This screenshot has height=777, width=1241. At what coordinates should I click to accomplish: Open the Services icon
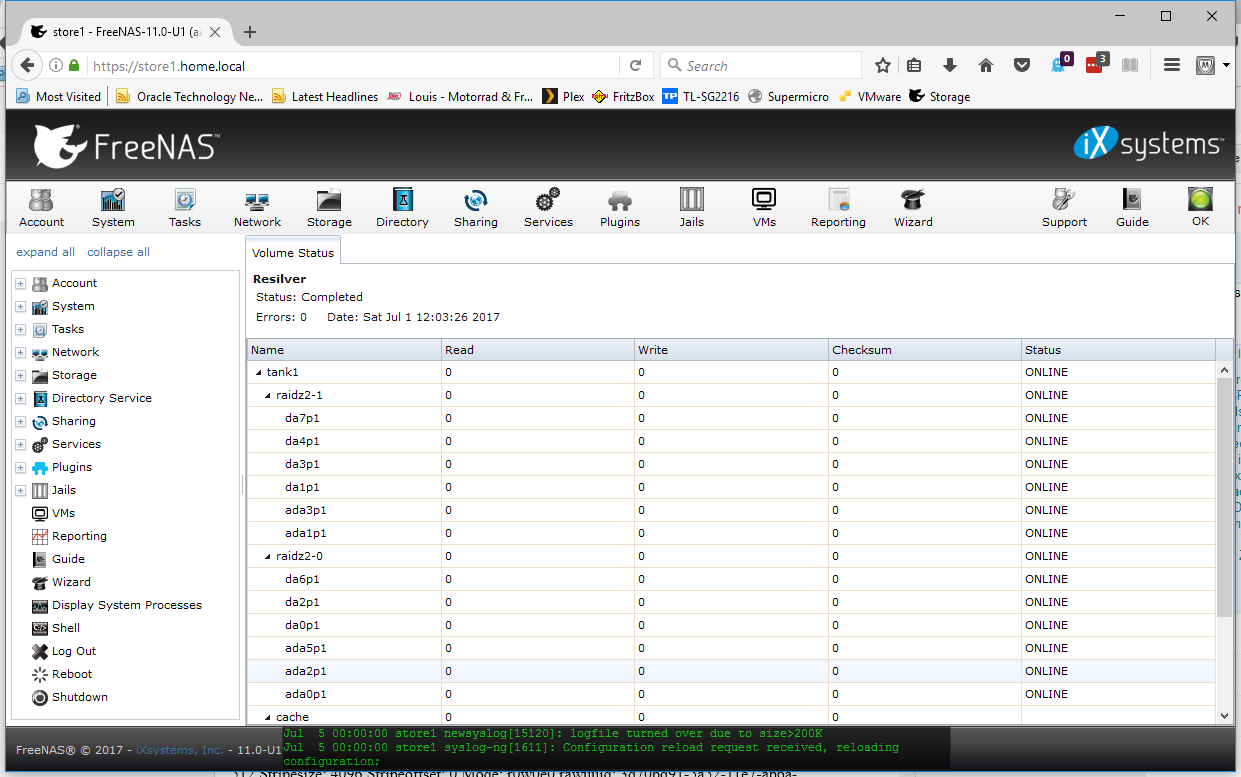[548, 207]
